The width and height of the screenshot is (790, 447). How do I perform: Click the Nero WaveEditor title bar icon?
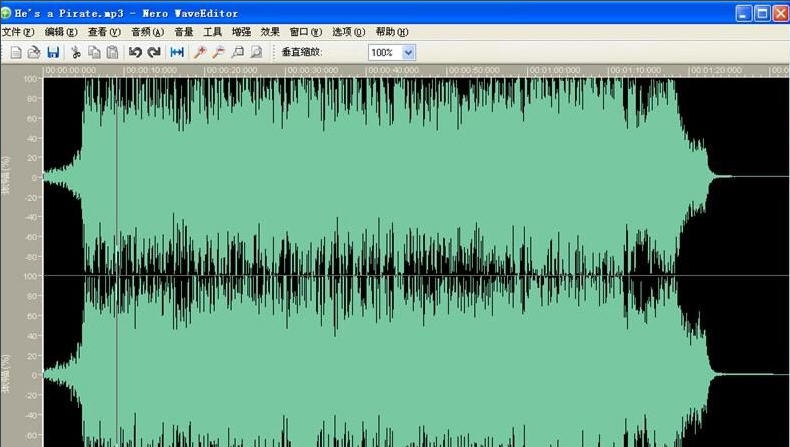point(6,13)
